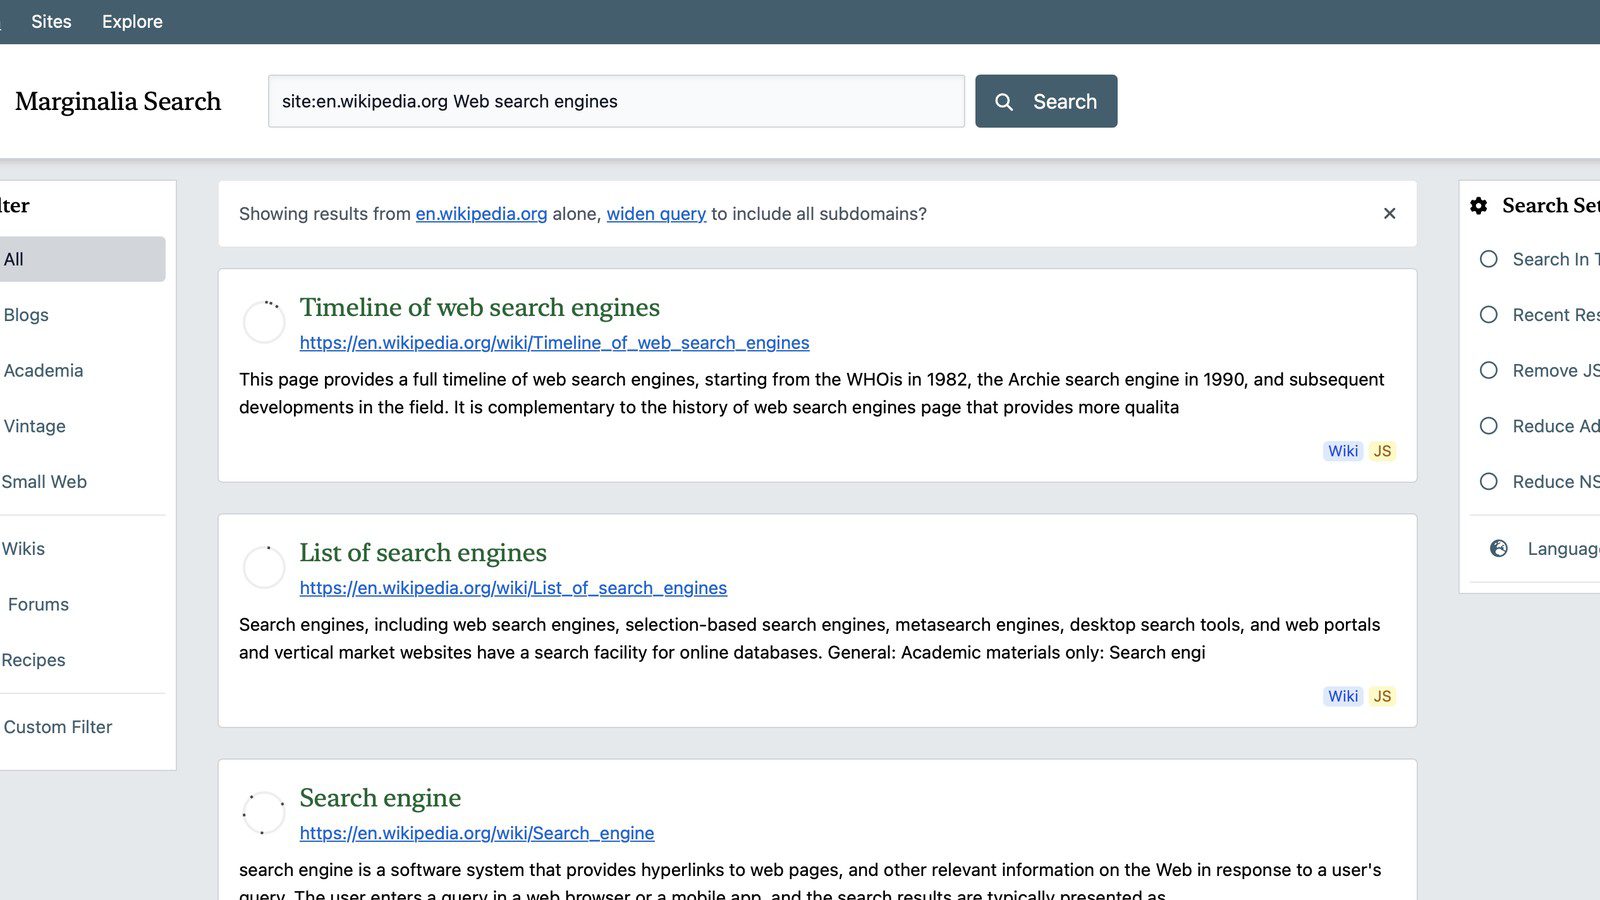Enable the Remove JS radio option

(1489, 370)
